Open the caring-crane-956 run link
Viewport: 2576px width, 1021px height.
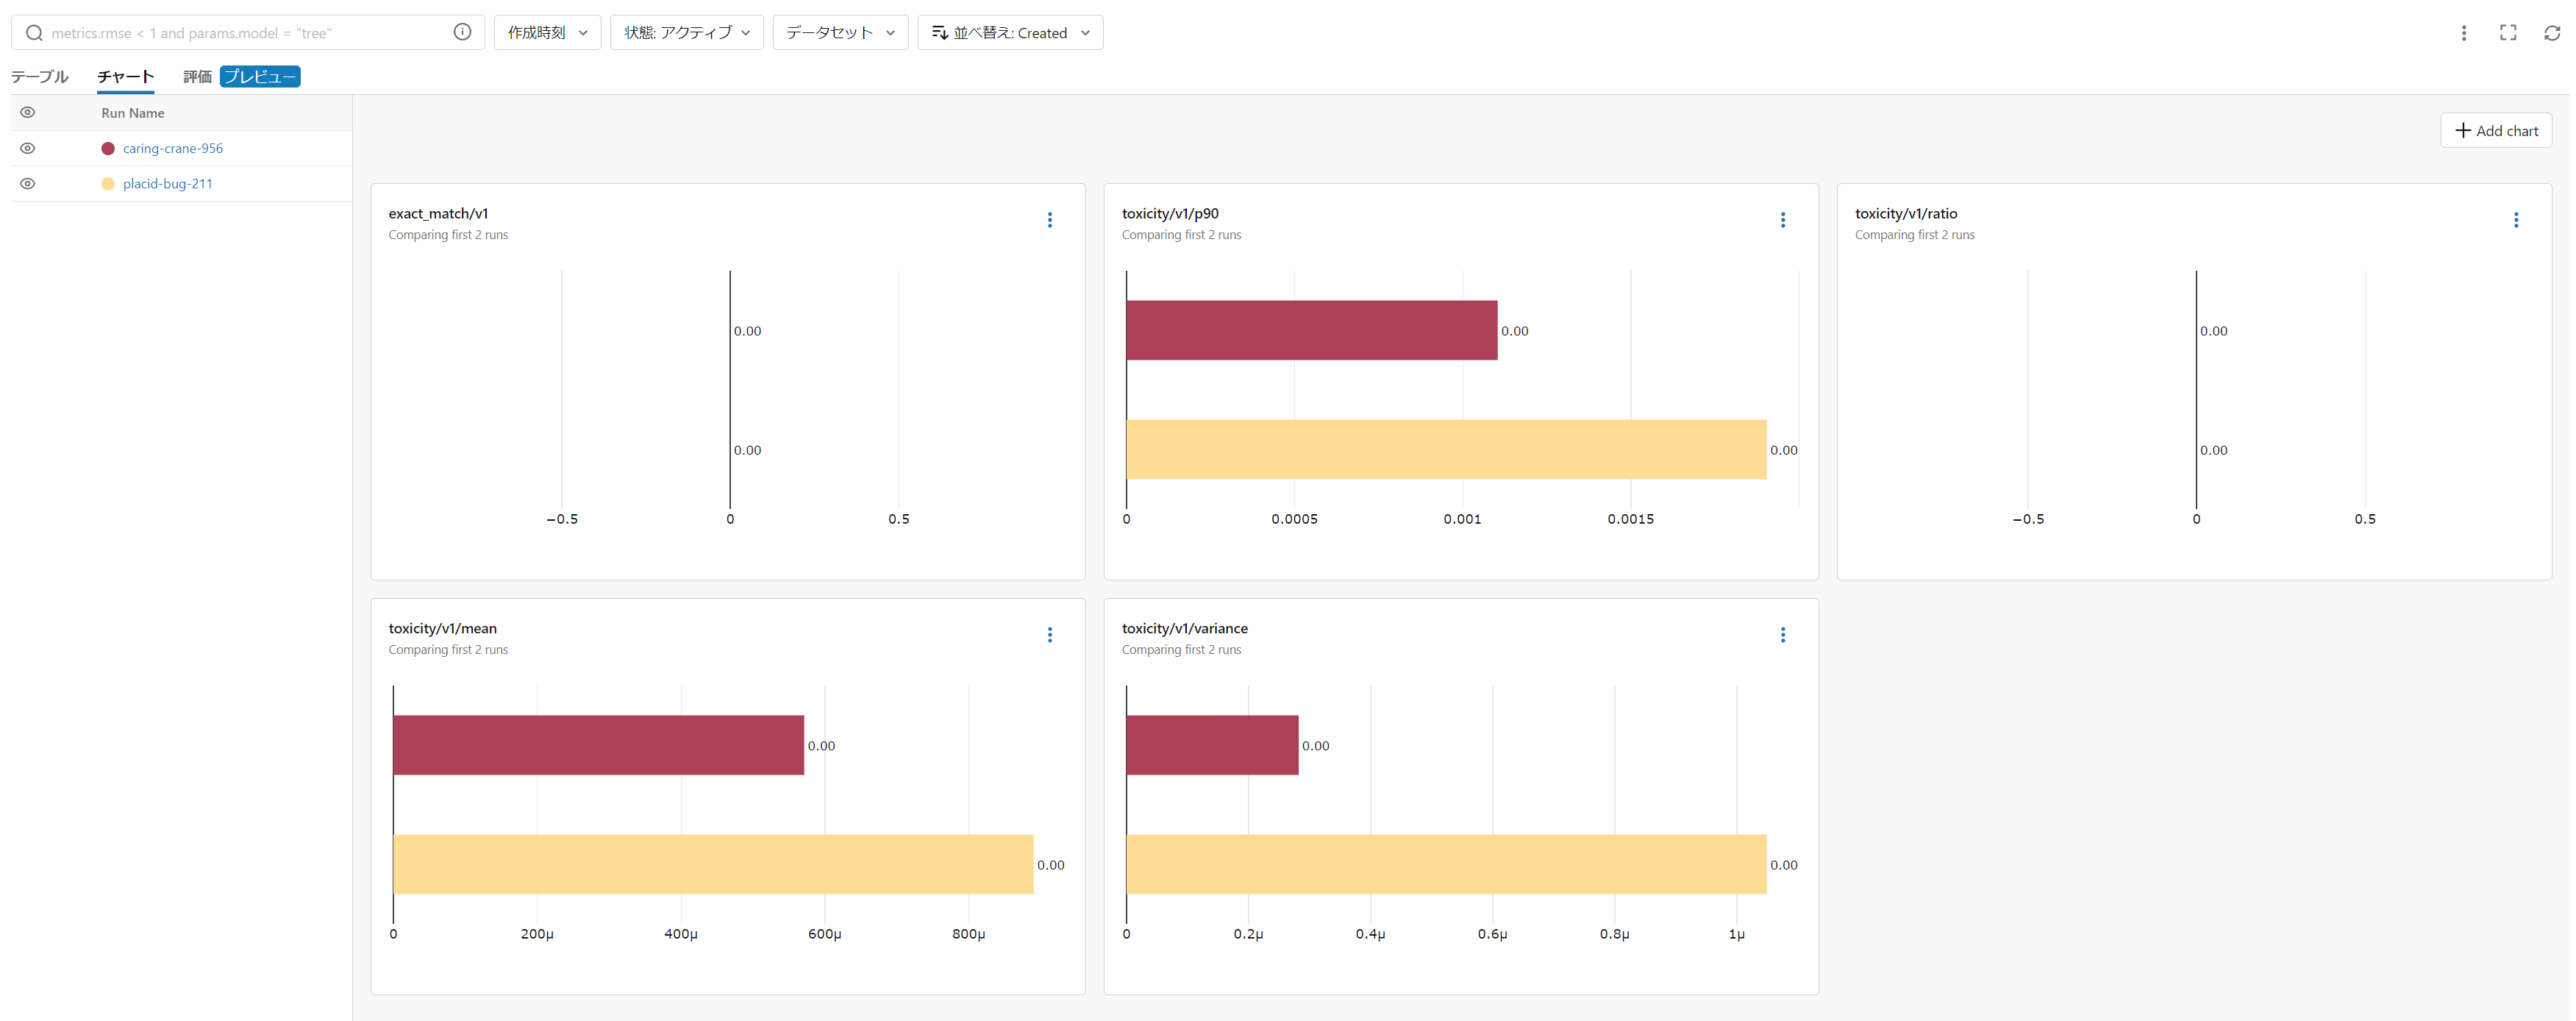[x=172, y=148]
